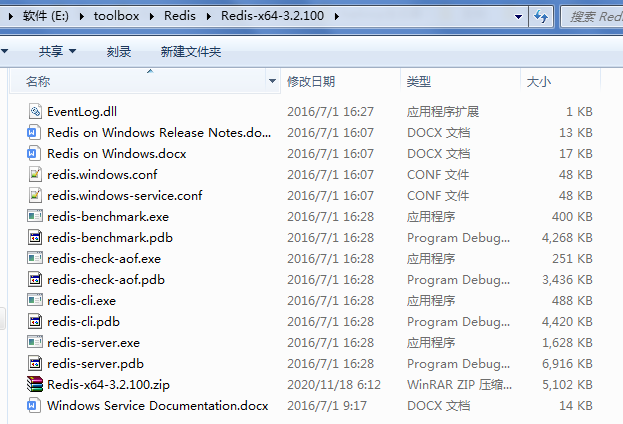623x424 pixels.
Task: Click the WinRAR ZIP 压缩 type cell
Action: point(459,385)
